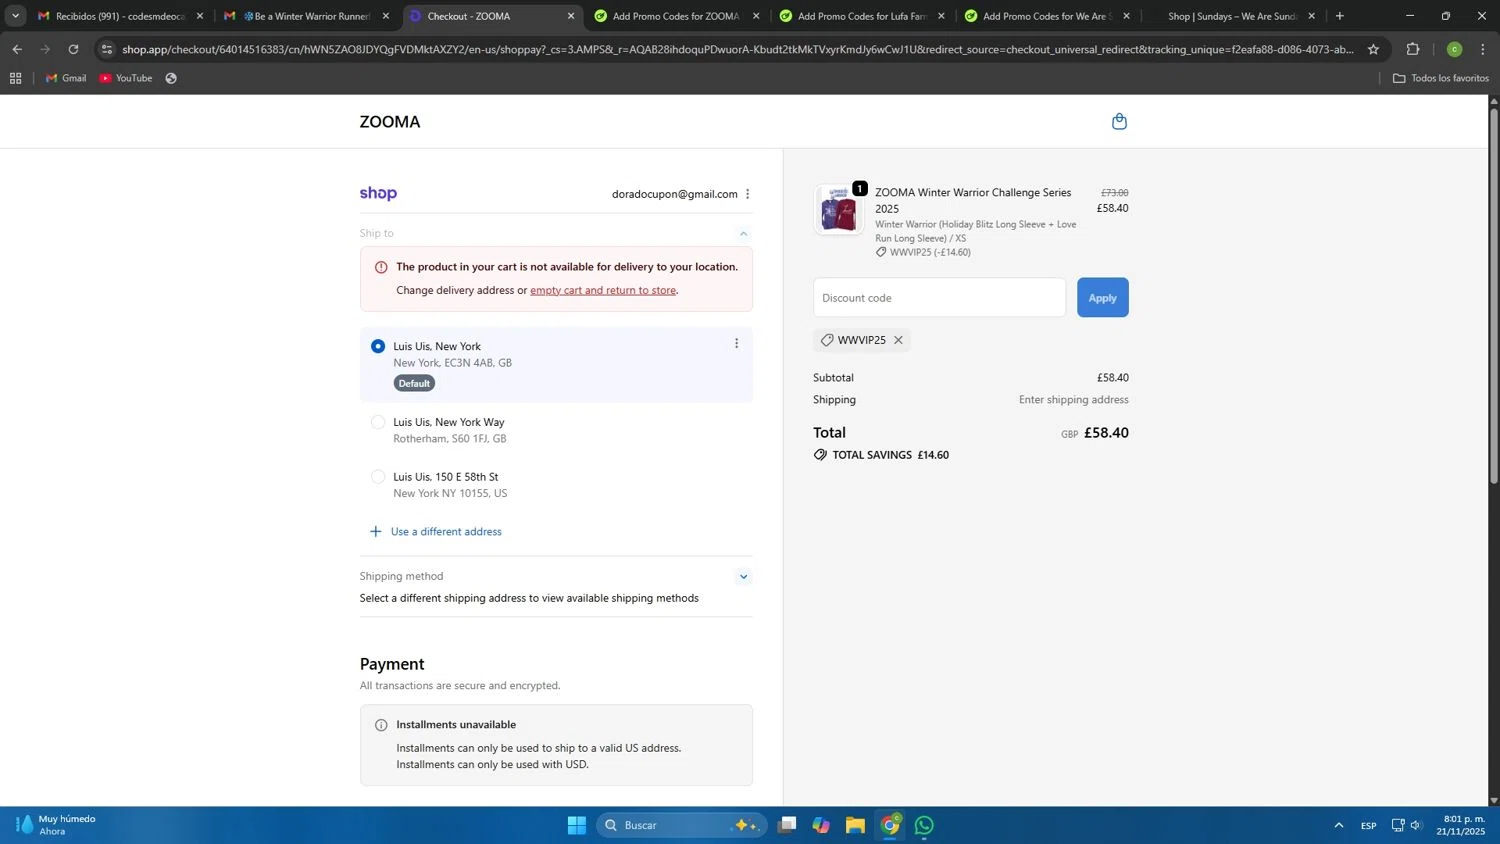Open the shopping bag cart icon
The width and height of the screenshot is (1500, 844).
tap(1119, 122)
